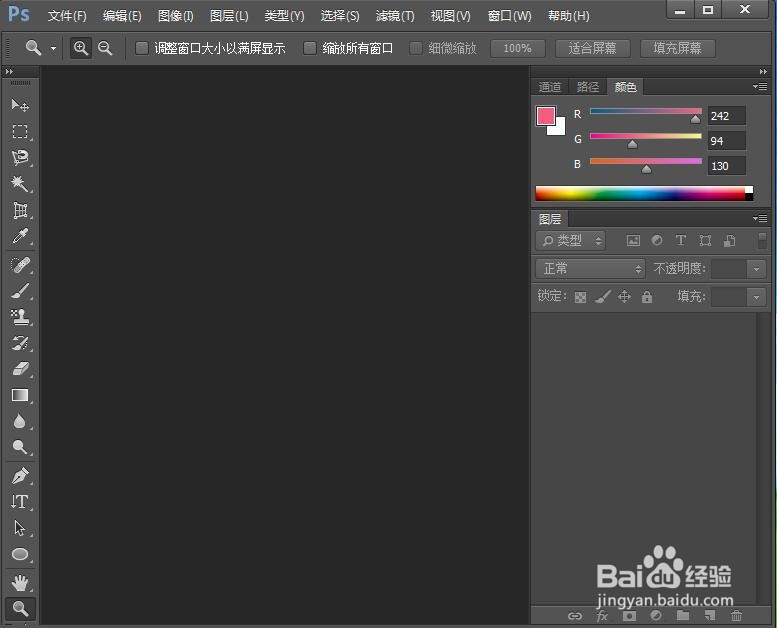Toggle lock image pixels

tap(603, 297)
